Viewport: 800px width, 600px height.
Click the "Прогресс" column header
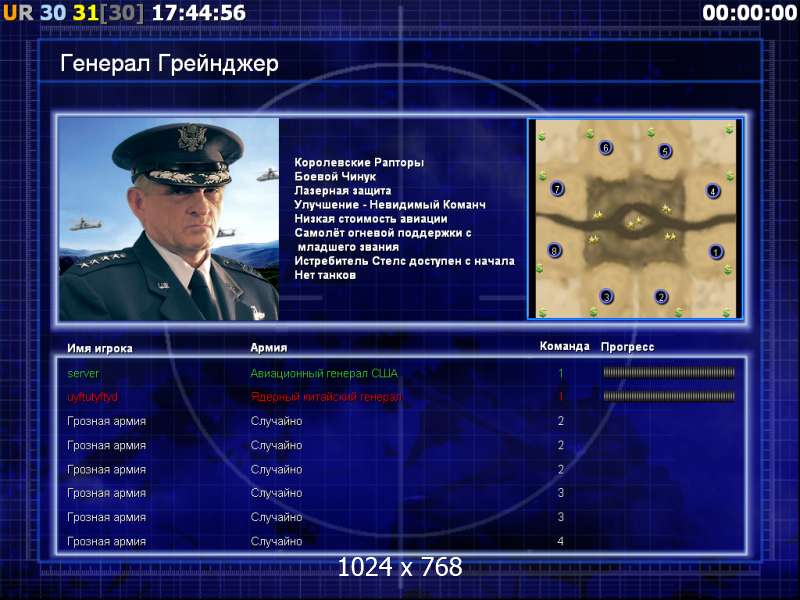pyautogui.click(x=627, y=347)
